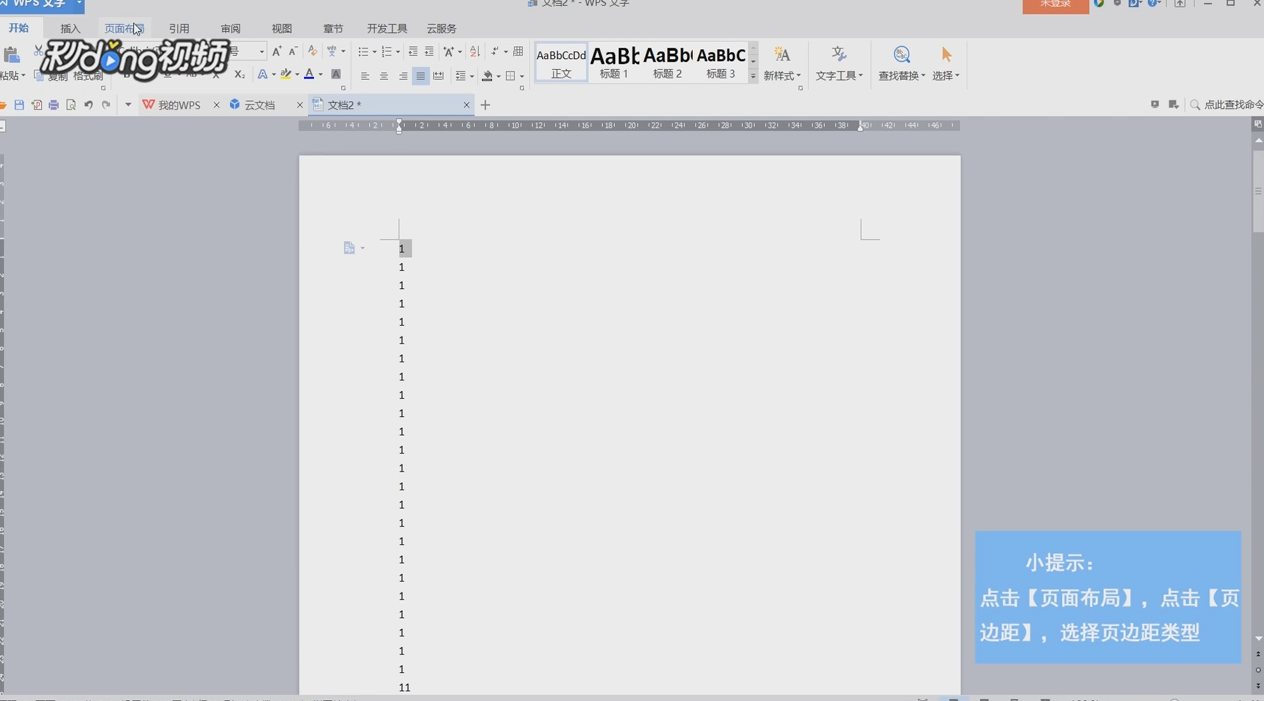Open 章节 ribbon tab
The width and height of the screenshot is (1264, 701).
[x=333, y=29]
